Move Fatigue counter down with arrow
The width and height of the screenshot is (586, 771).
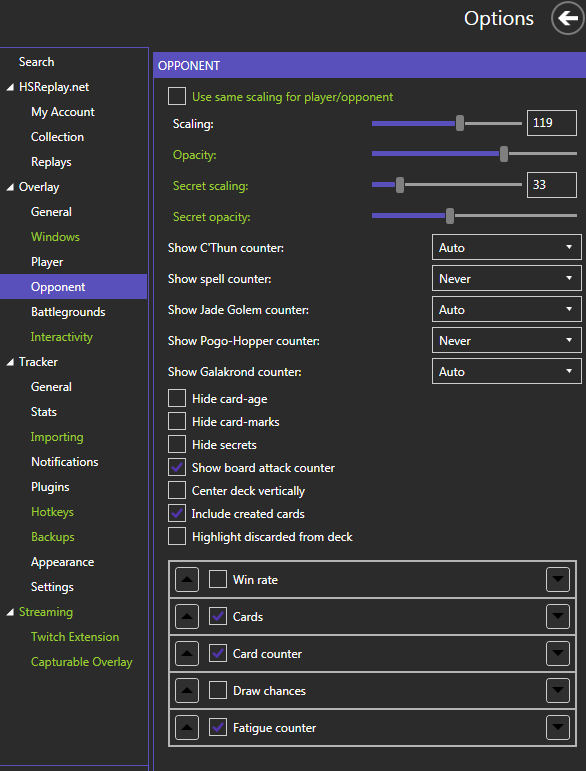click(557, 728)
